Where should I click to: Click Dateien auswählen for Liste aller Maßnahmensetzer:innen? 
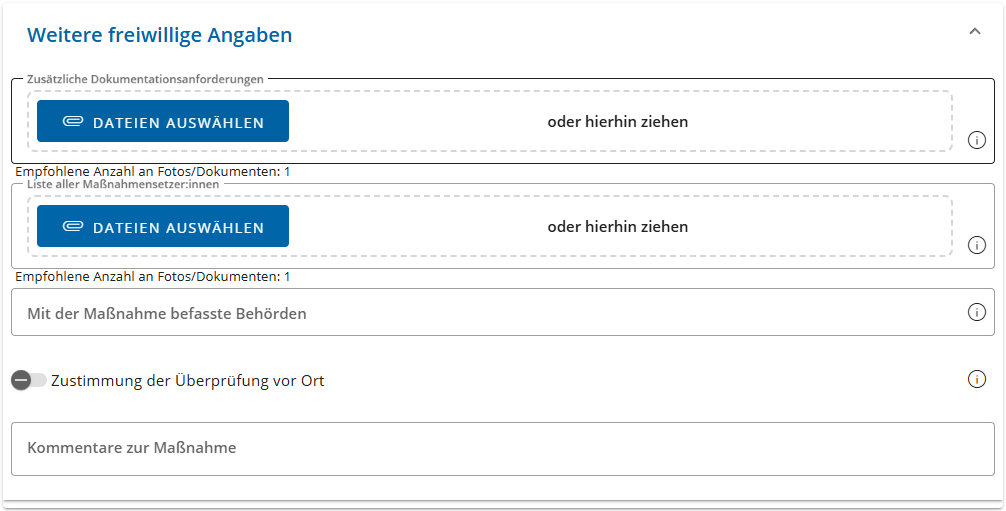tap(163, 226)
